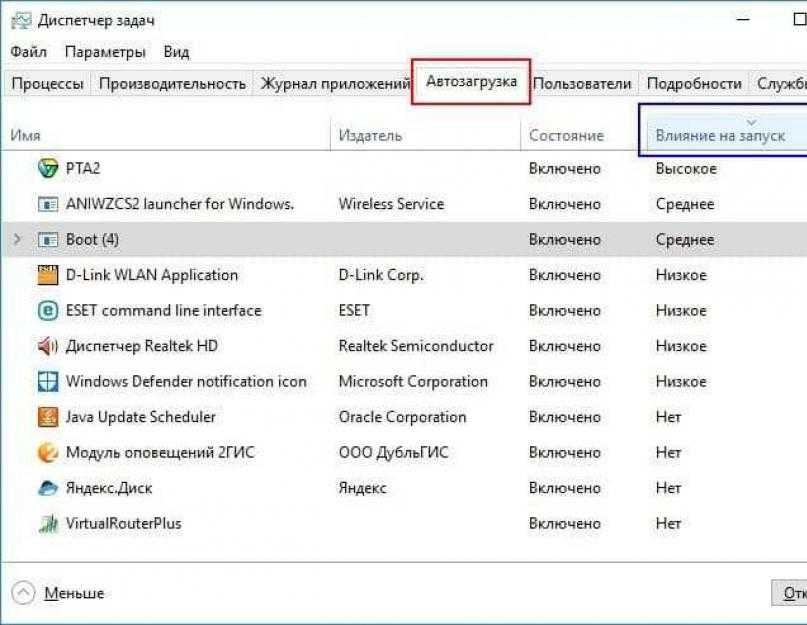The width and height of the screenshot is (807, 625).
Task: Click the PTA2 startup entry icon
Action: coord(48,168)
